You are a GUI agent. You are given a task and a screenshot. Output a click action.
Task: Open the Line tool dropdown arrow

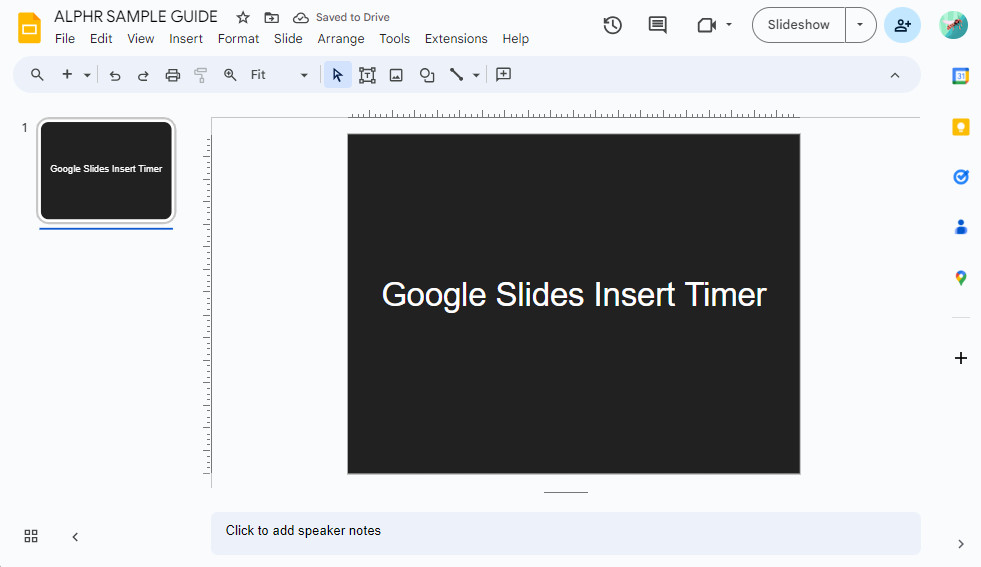point(476,75)
